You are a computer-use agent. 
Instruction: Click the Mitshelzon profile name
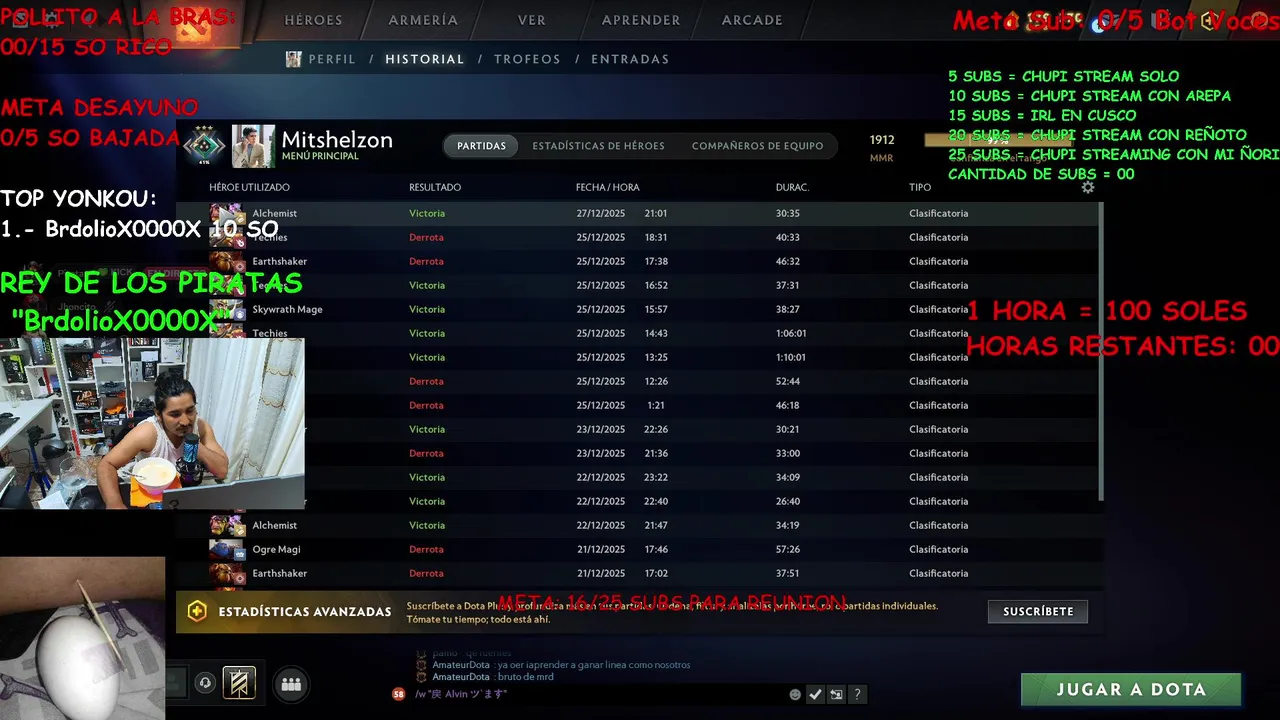(337, 140)
